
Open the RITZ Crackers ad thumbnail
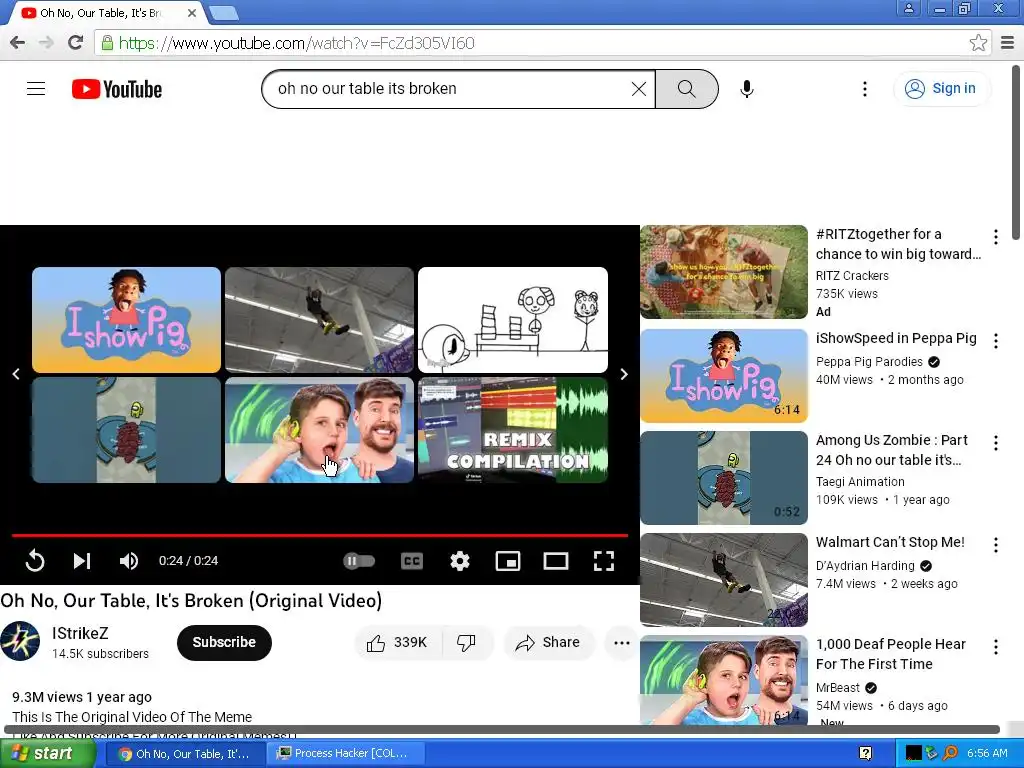(x=724, y=272)
